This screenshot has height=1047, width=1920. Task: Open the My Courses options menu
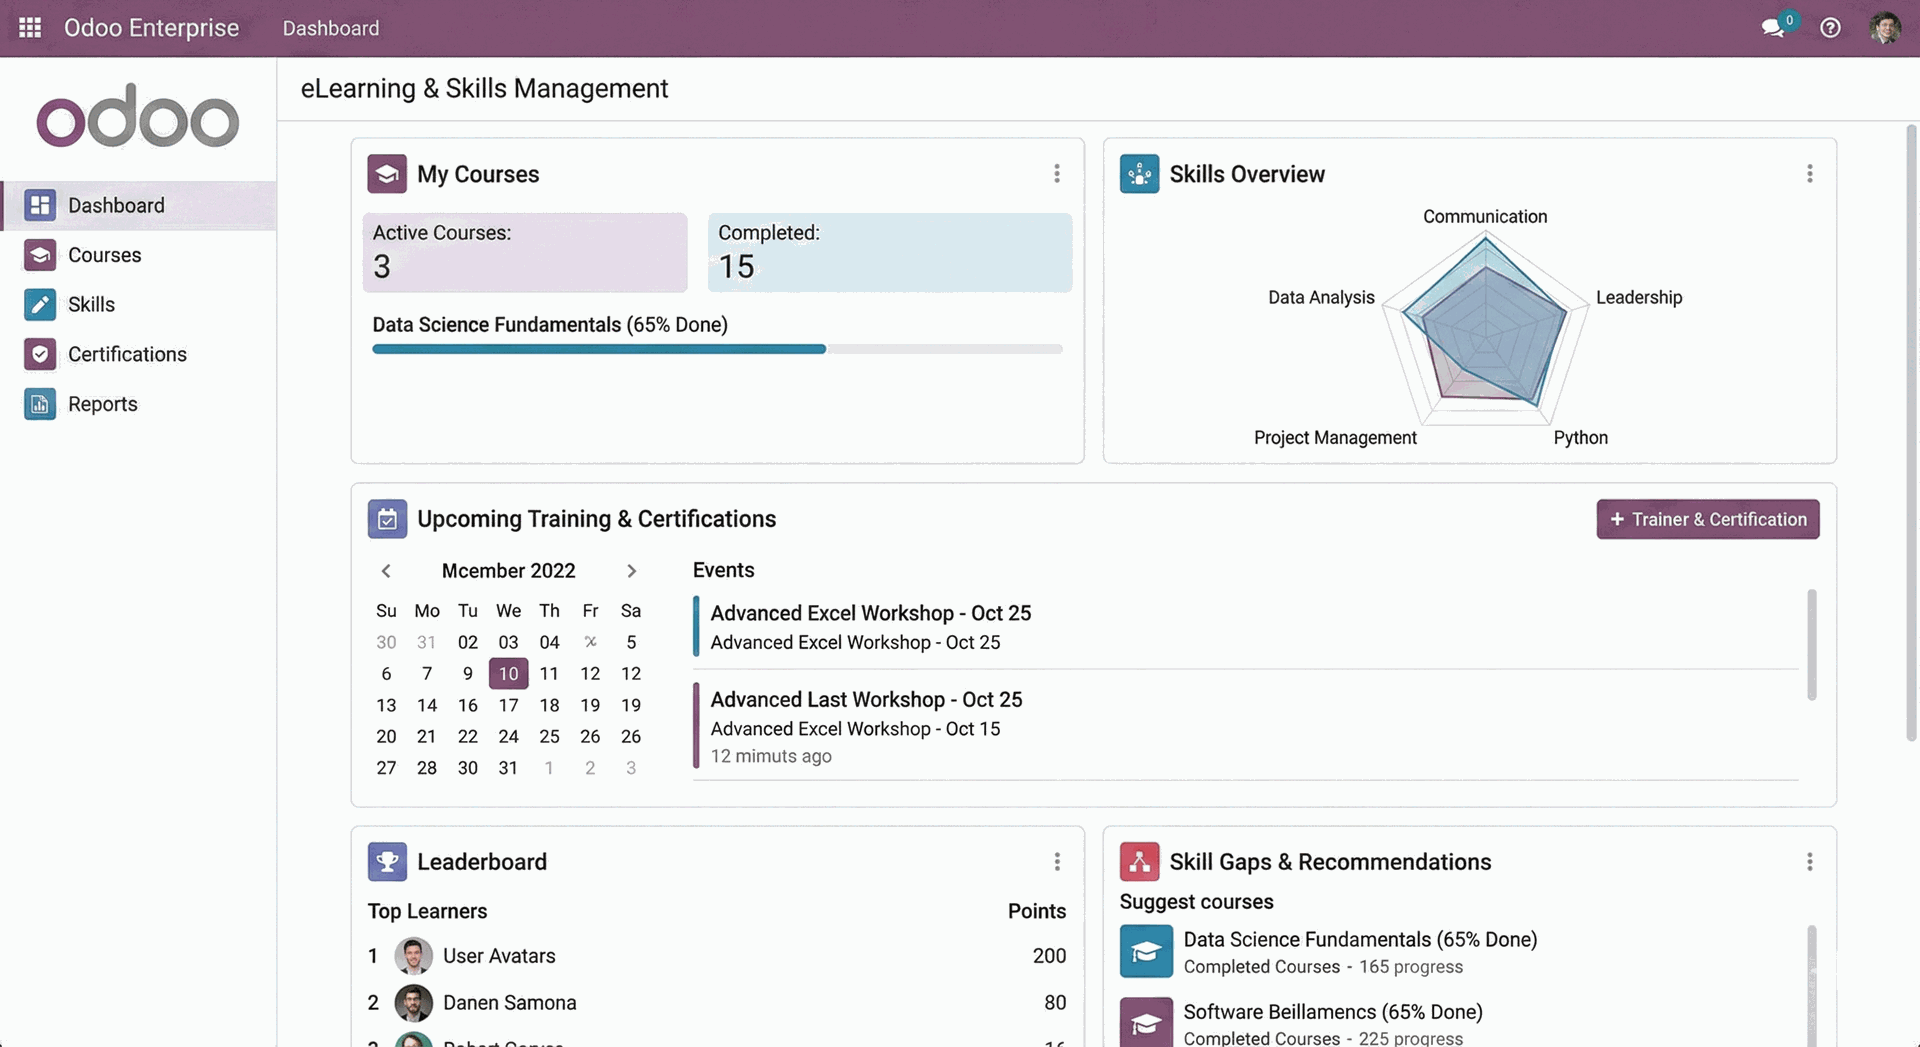pos(1057,173)
